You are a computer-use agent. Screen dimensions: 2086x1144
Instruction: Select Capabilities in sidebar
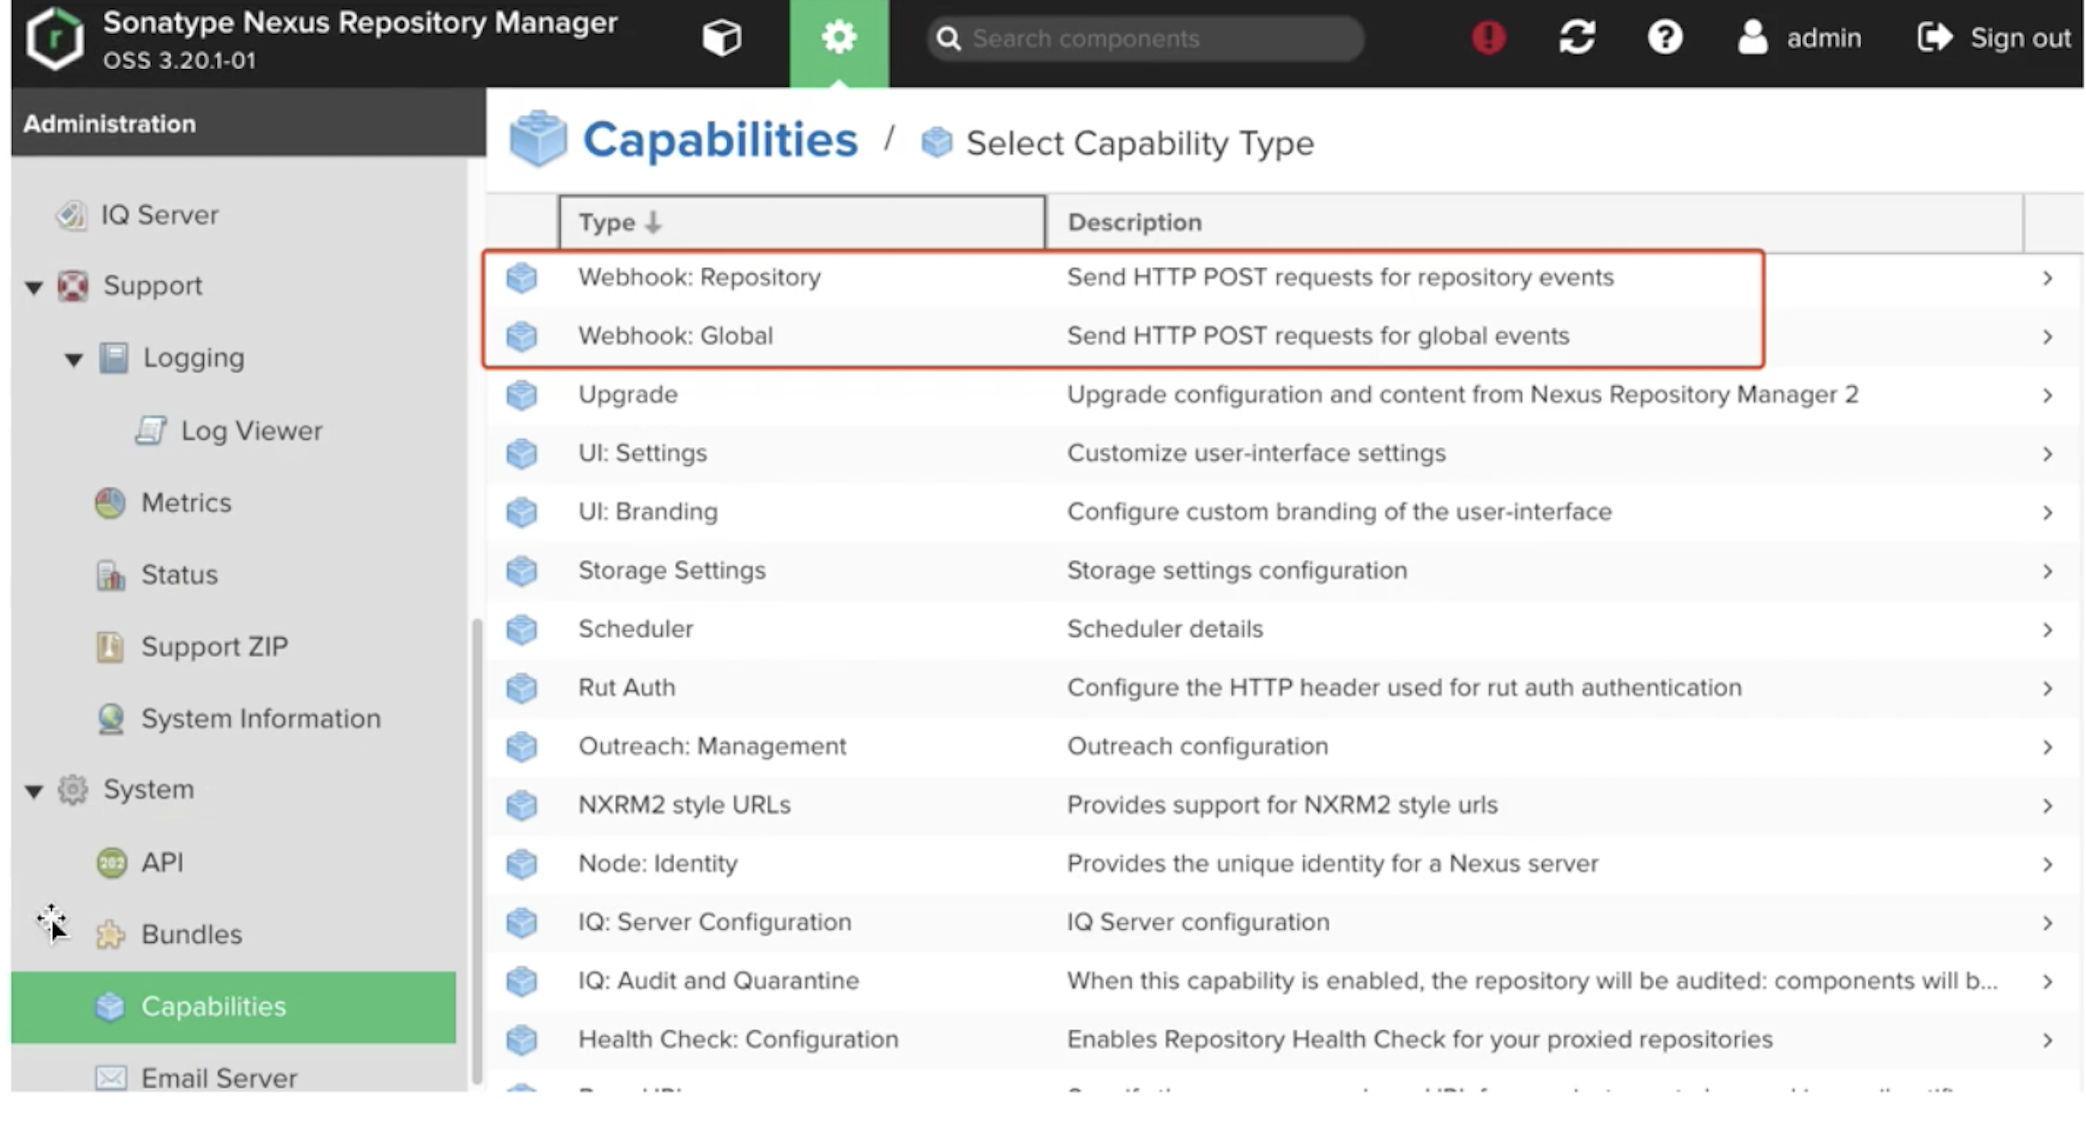(x=233, y=1007)
